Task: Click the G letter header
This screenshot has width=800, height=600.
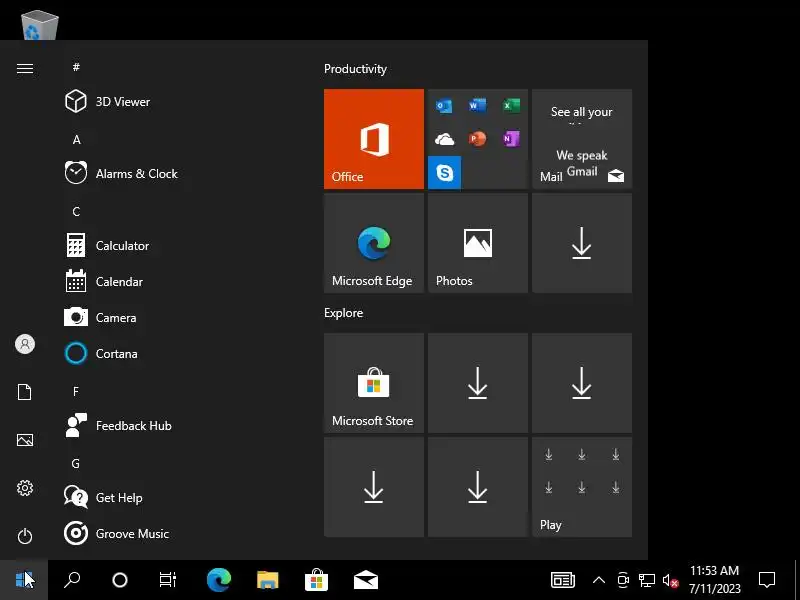Action: click(76, 463)
